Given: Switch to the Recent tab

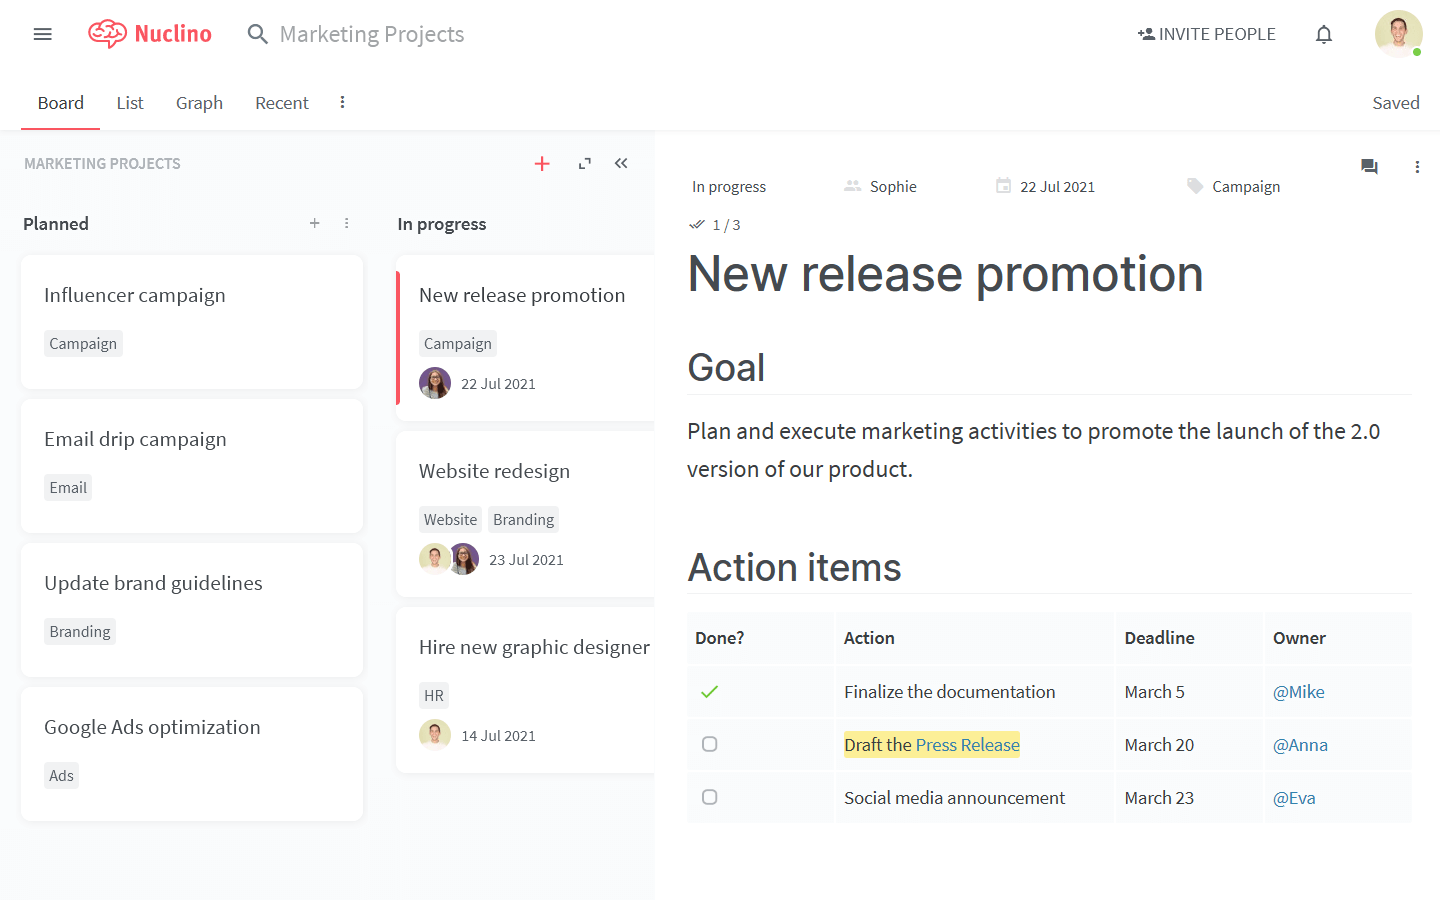Looking at the screenshot, I should [x=282, y=103].
